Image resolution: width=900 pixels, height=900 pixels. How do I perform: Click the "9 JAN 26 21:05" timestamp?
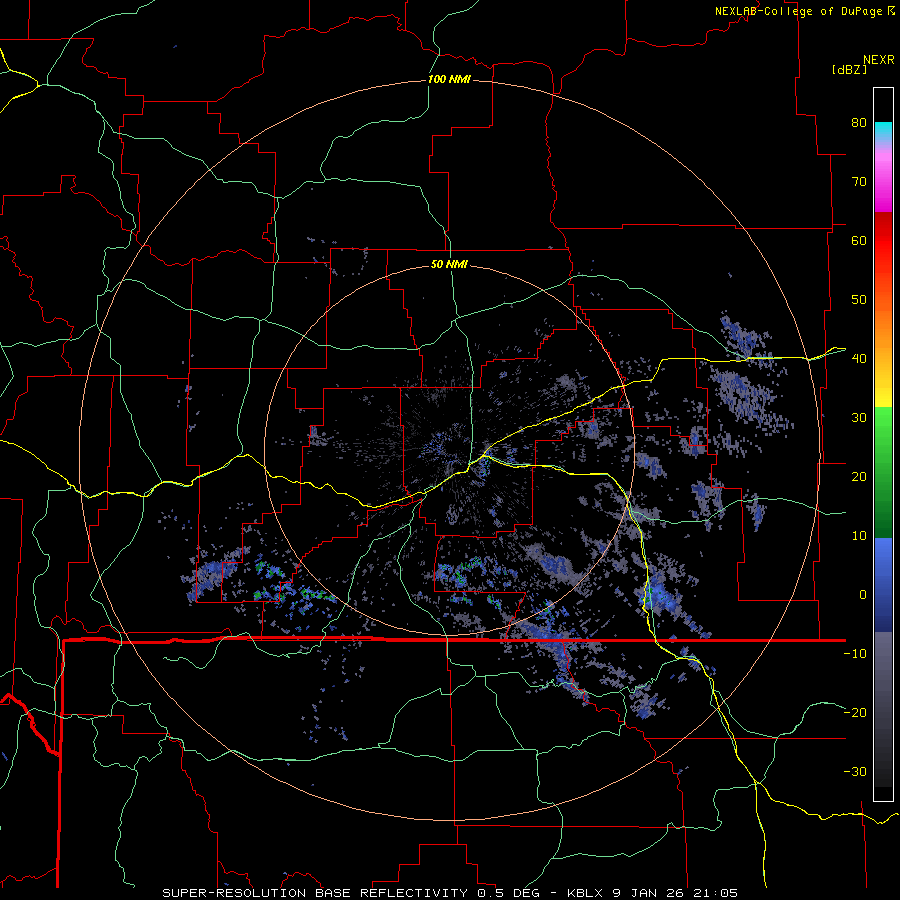click(x=675, y=893)
